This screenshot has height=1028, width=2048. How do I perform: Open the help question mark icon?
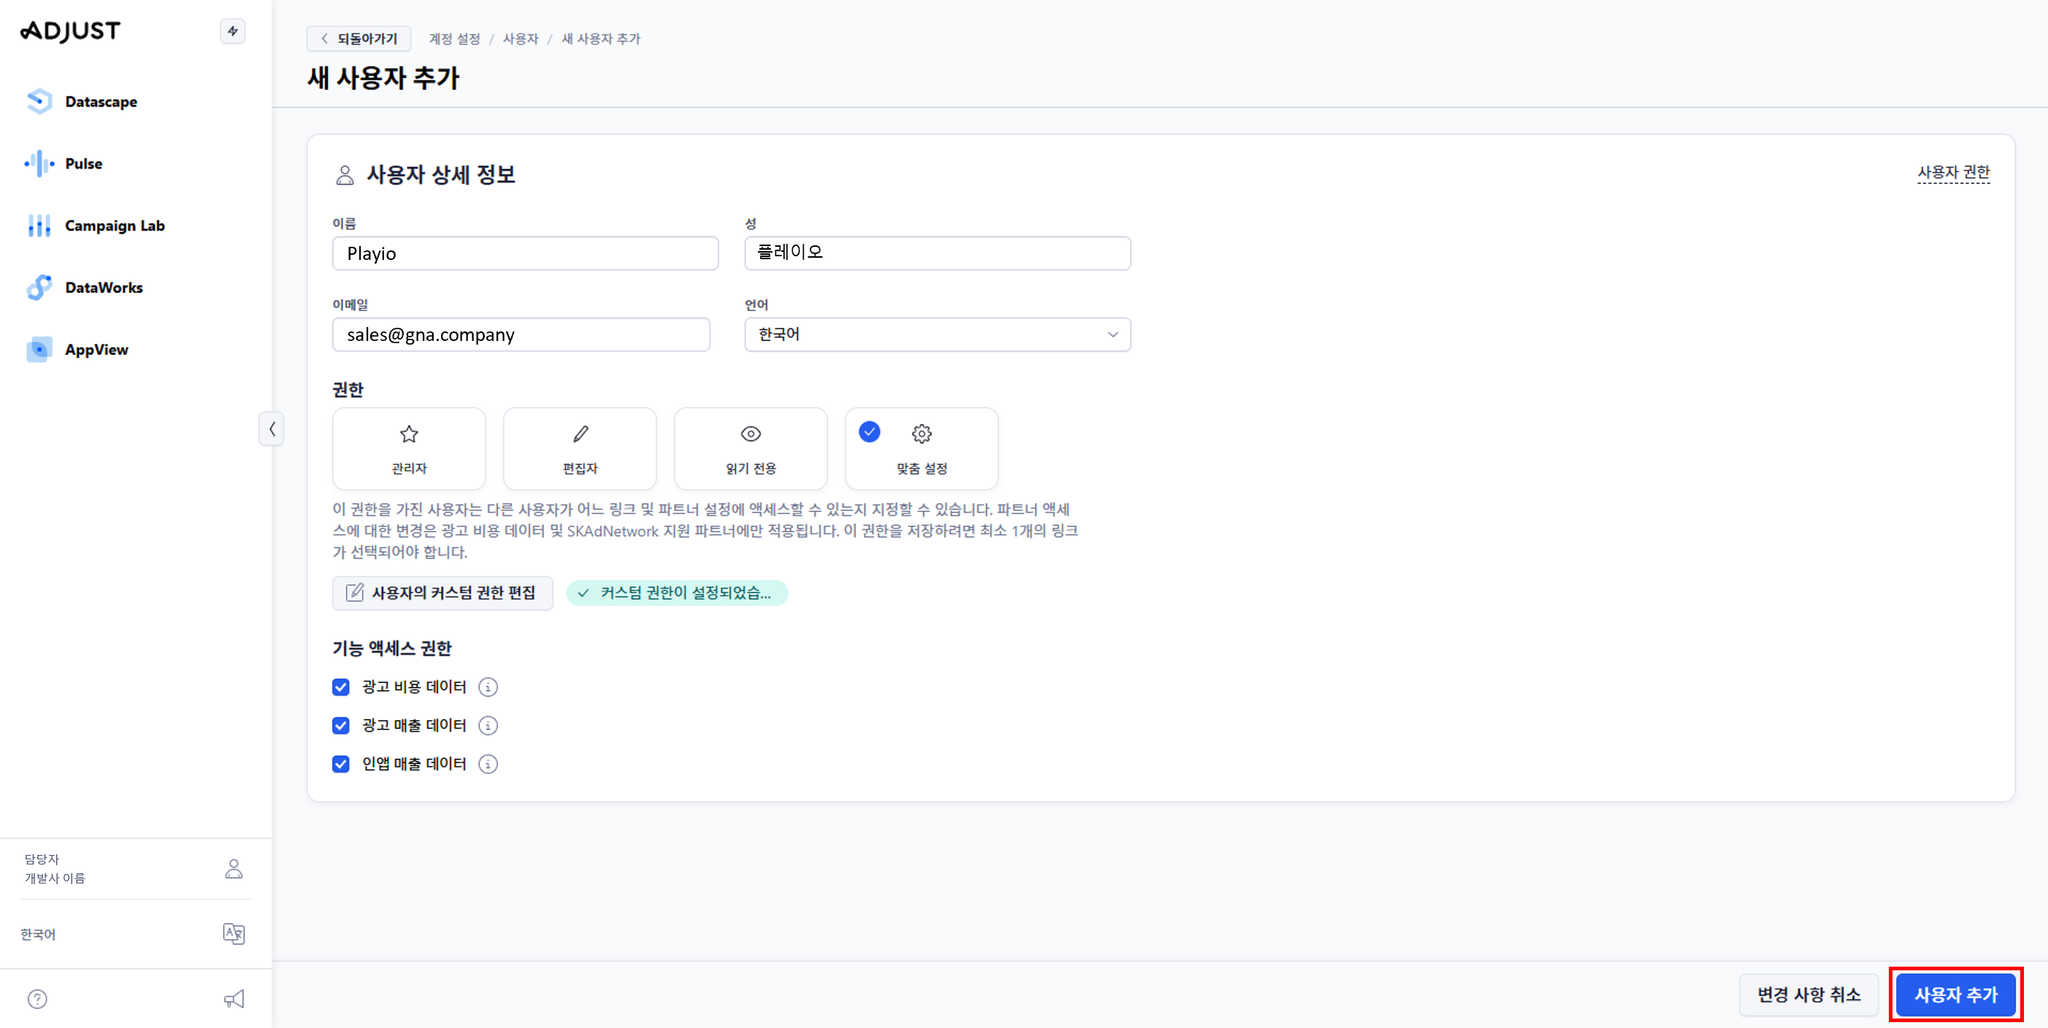click(x=37, y=999)
